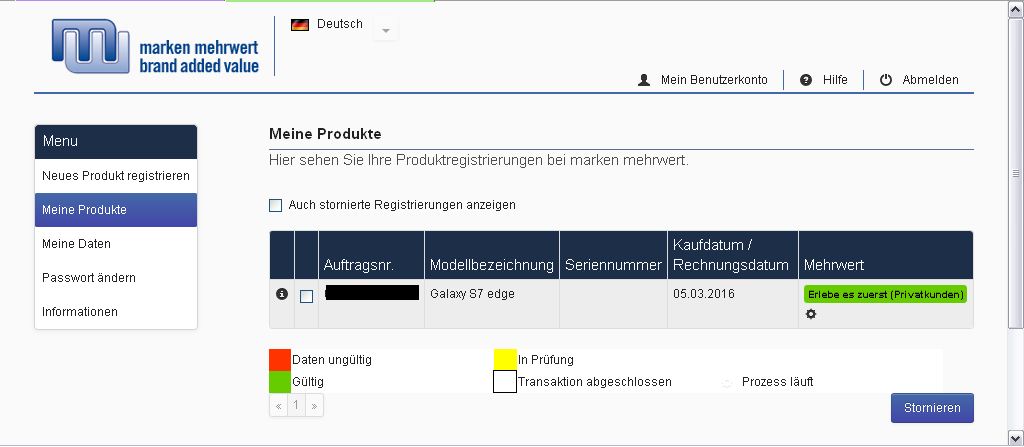This screenshot has height=447, width=1024.
Task: Click the user account person icon
Action: pos(644,80)
